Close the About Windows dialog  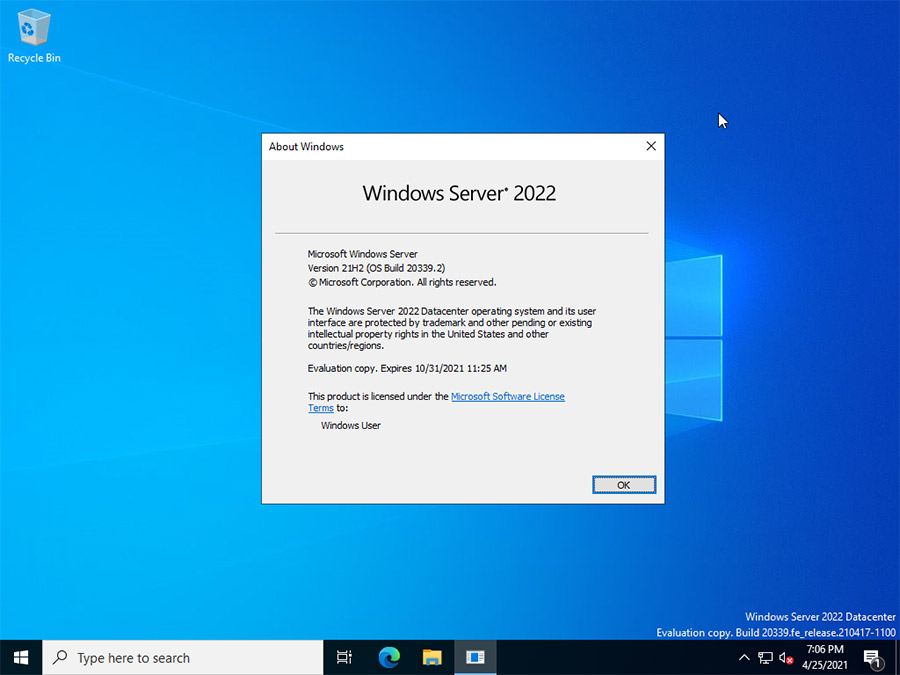click(x=651, y=146)
